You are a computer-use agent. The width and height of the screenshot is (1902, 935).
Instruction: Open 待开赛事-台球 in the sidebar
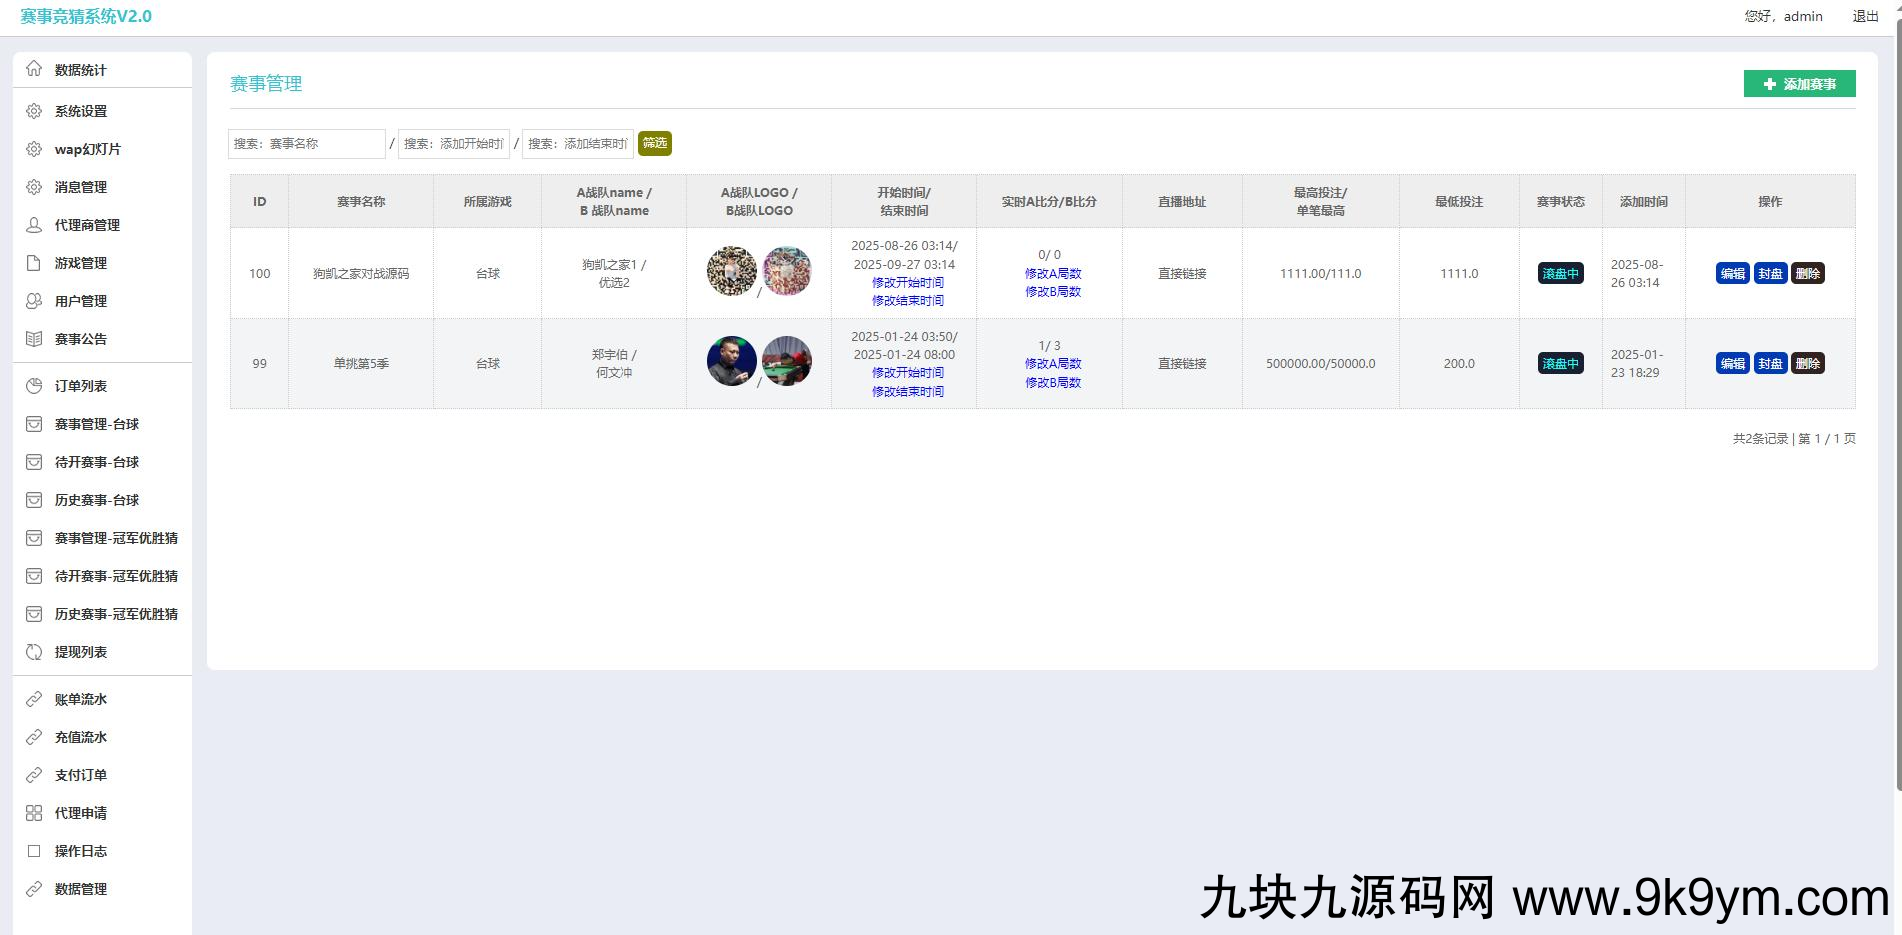(x=96, y=462)
